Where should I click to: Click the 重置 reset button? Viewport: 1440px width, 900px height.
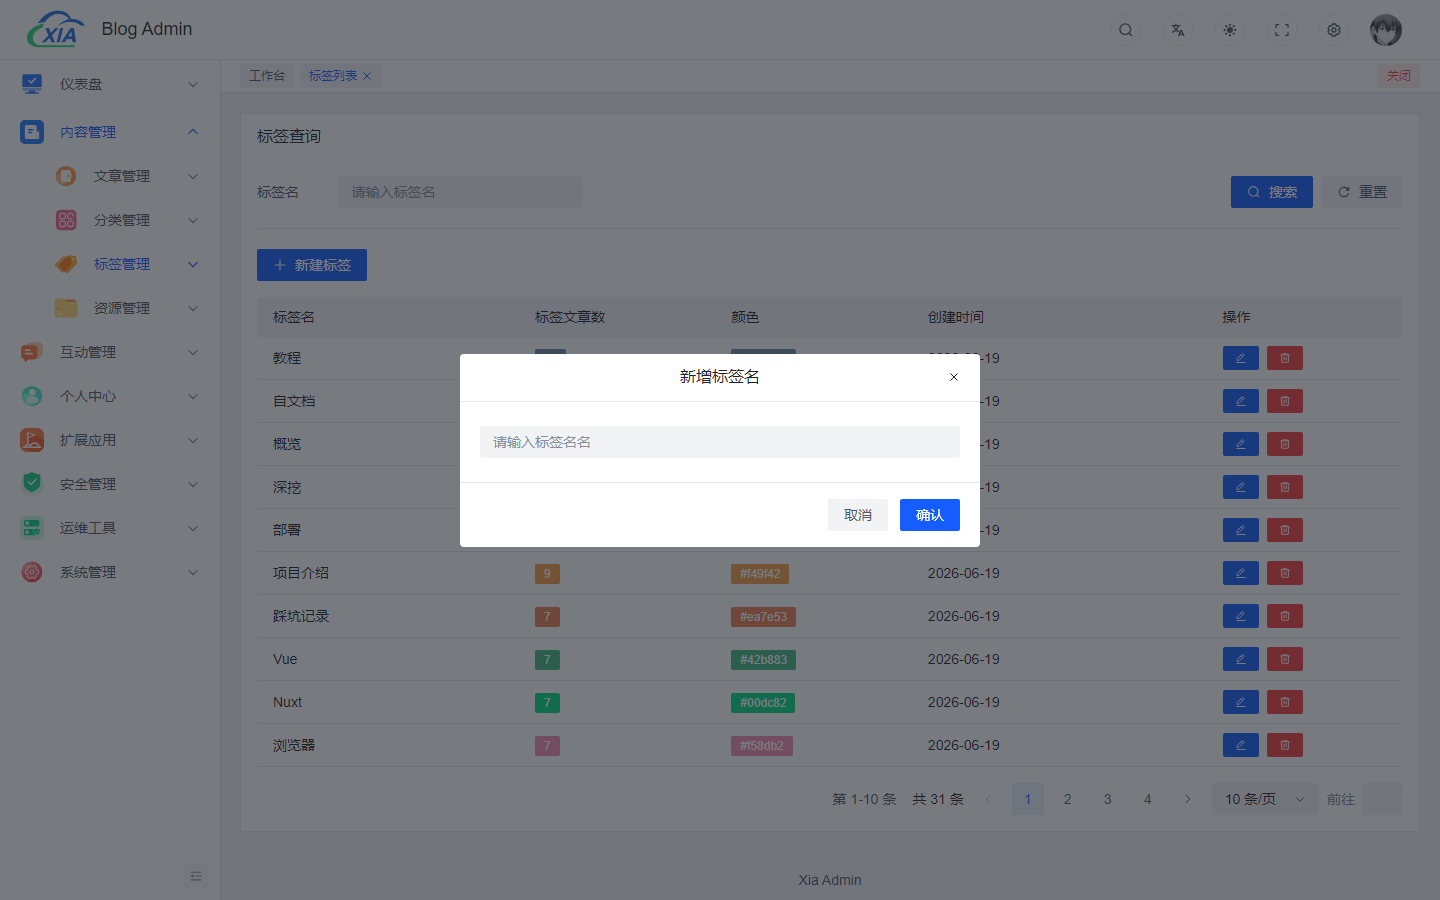click(x=1362, y=192)
